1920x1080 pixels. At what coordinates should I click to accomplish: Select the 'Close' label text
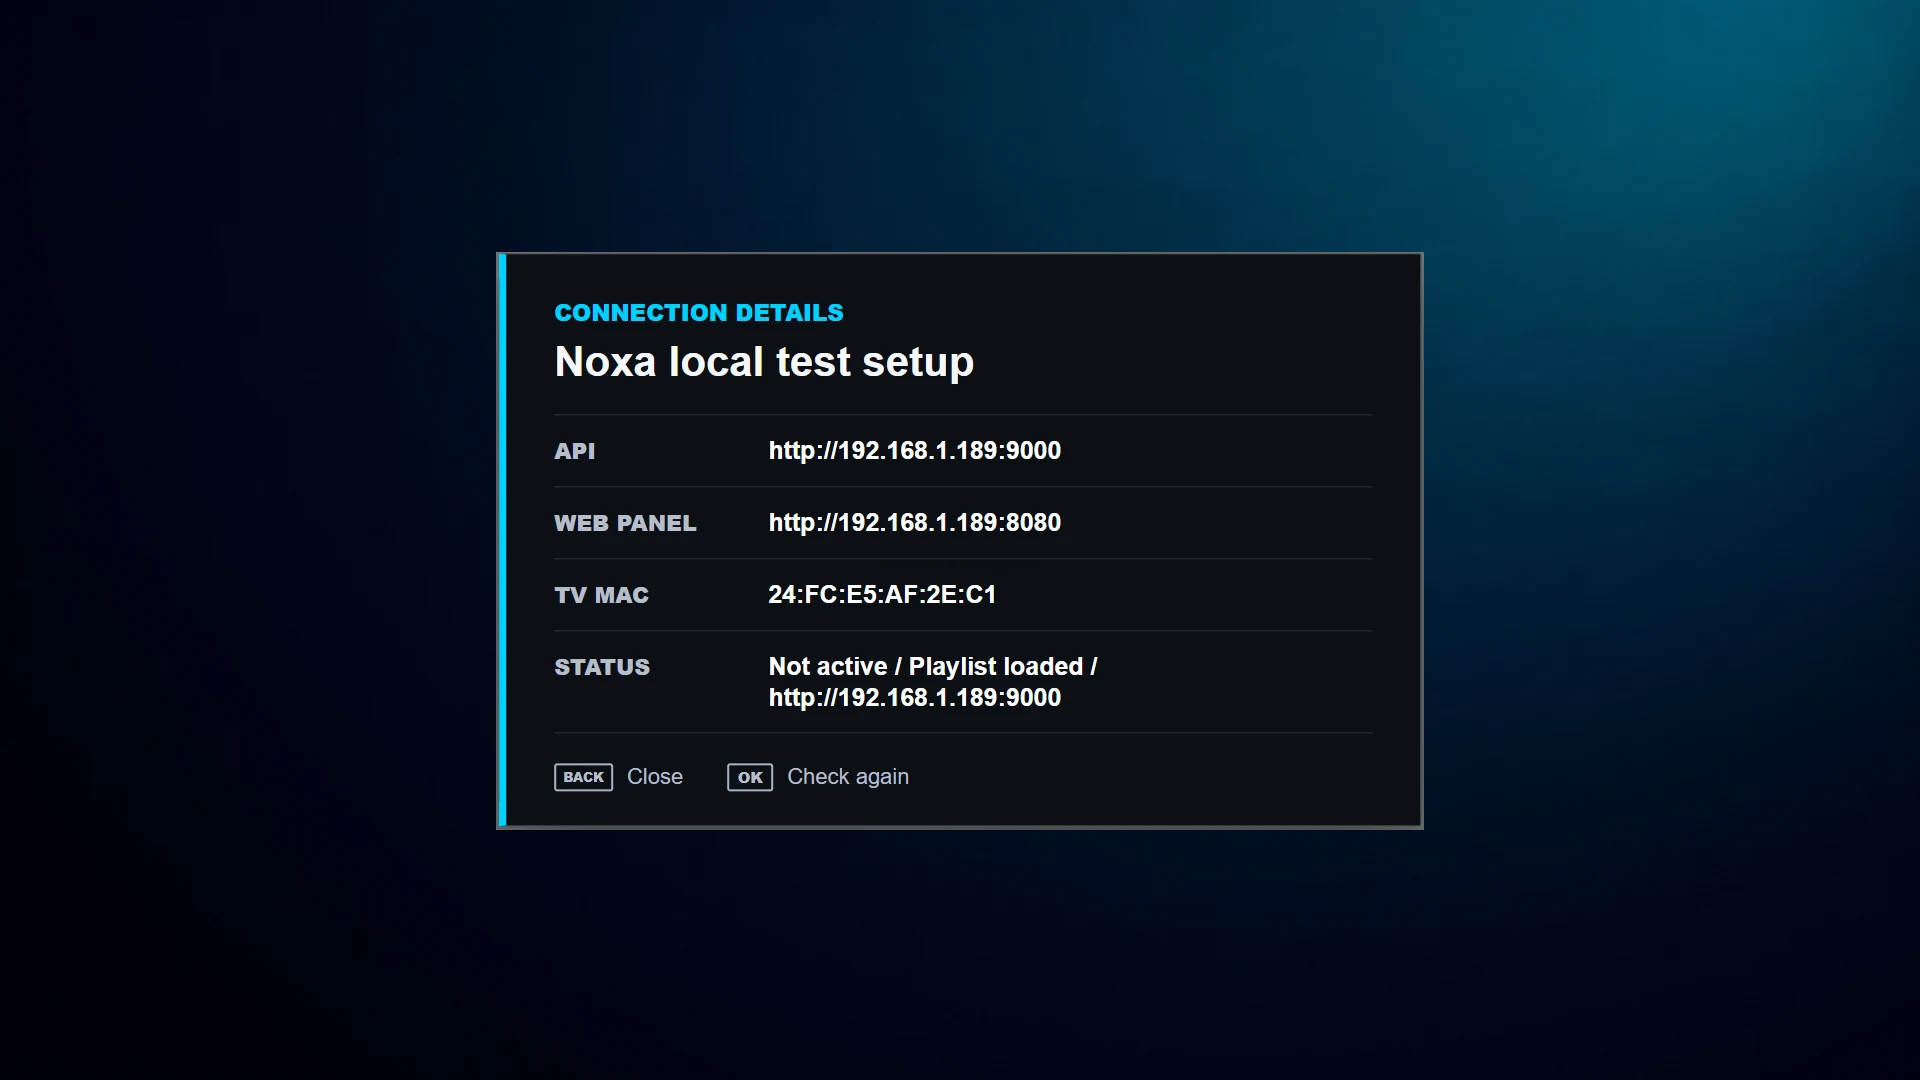click(x=655, y=777)
